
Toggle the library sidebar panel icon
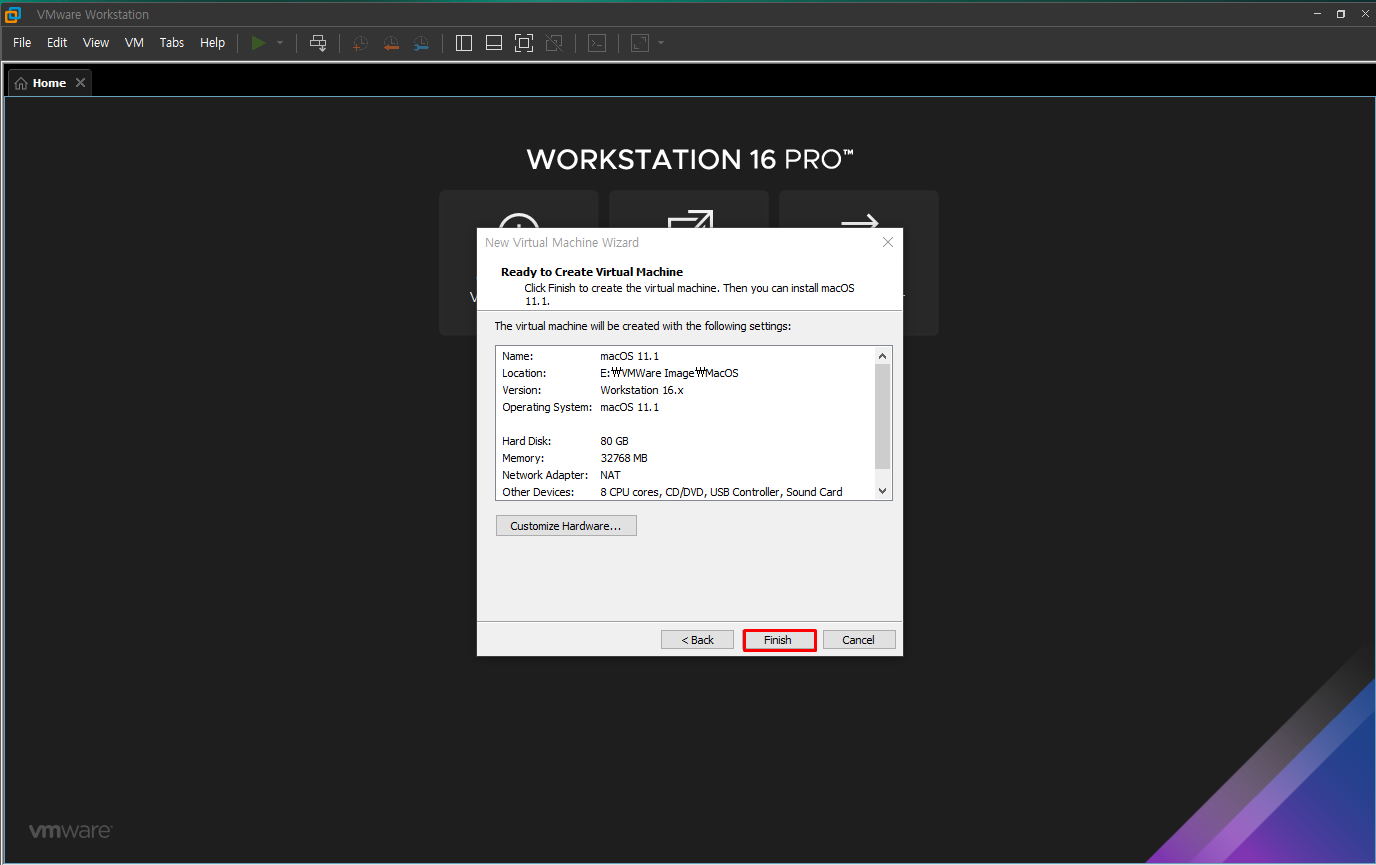[x=464, y=43]
